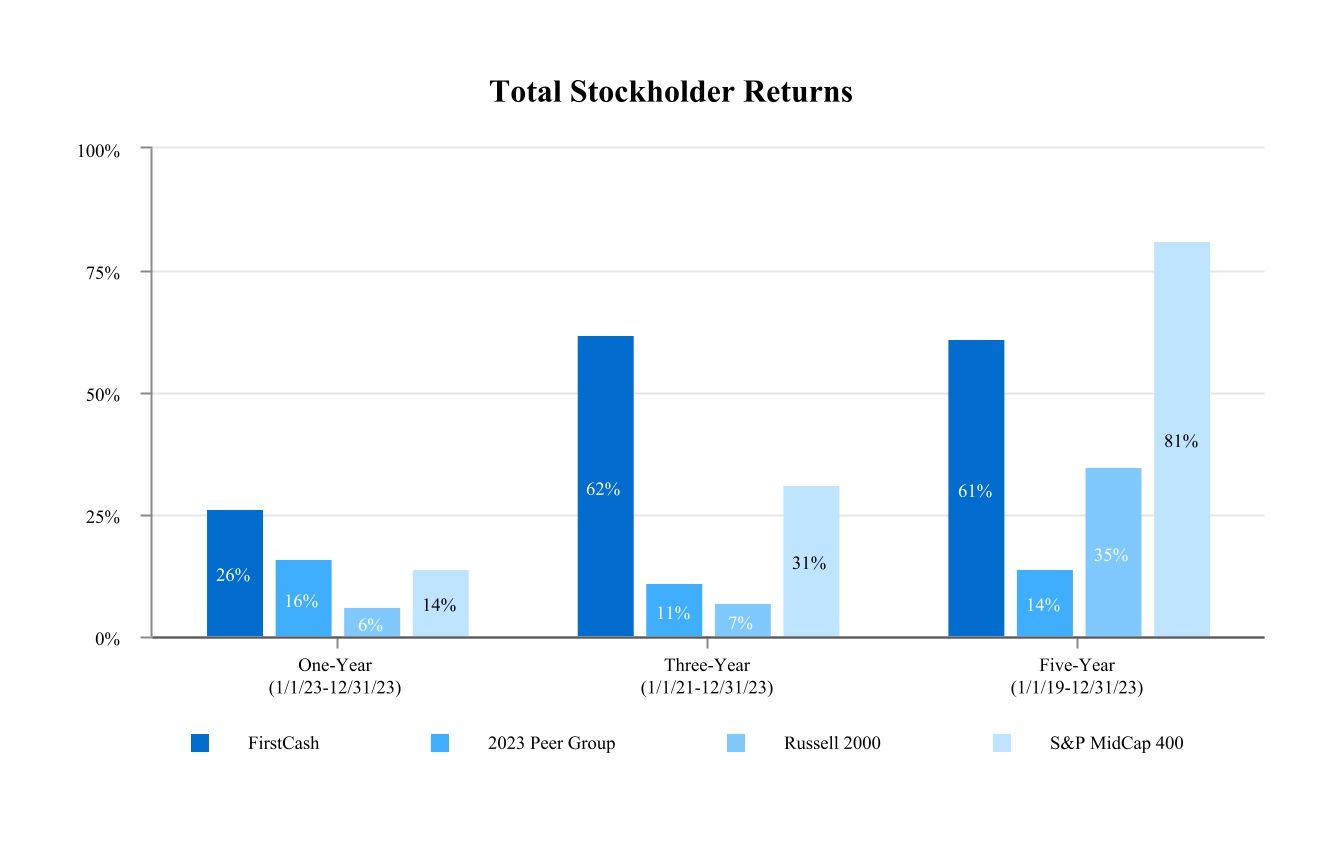Select the Russell 2000 legend swatch
Screen dimensions: 1344x844
click(x=735, y=743)
